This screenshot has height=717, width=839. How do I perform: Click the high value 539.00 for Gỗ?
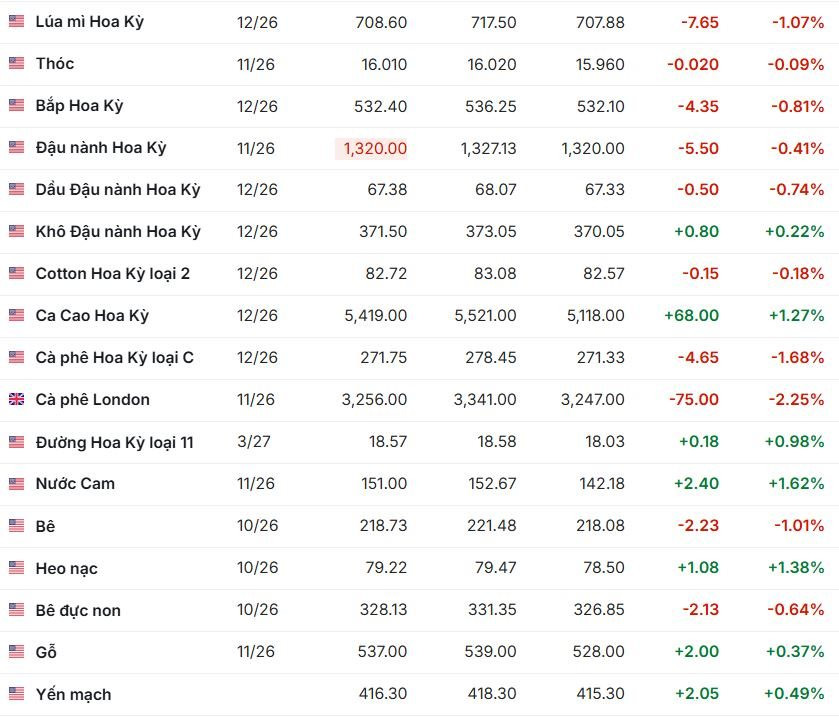tap(492, 652)
